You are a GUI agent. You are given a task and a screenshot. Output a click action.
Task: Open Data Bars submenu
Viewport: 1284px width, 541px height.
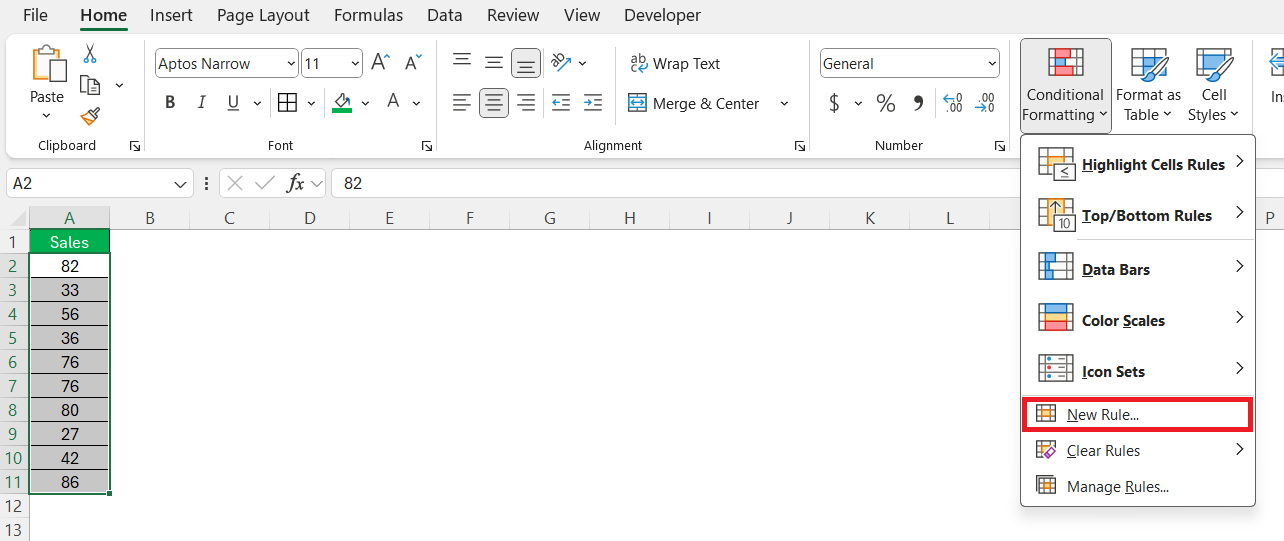(x=1138, y=269)
